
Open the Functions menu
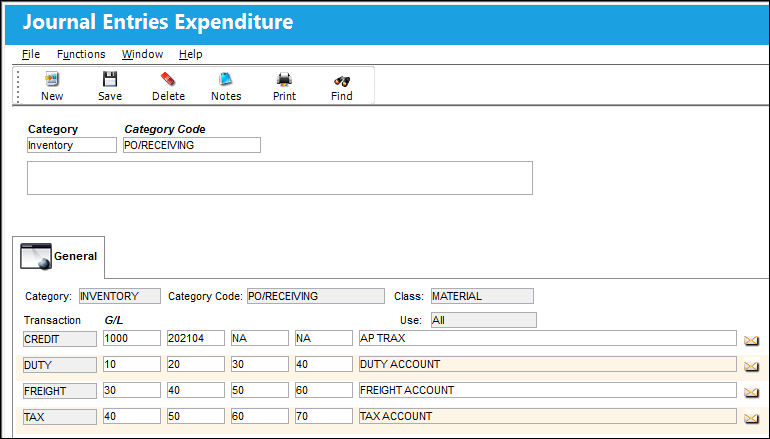(81, 54)
